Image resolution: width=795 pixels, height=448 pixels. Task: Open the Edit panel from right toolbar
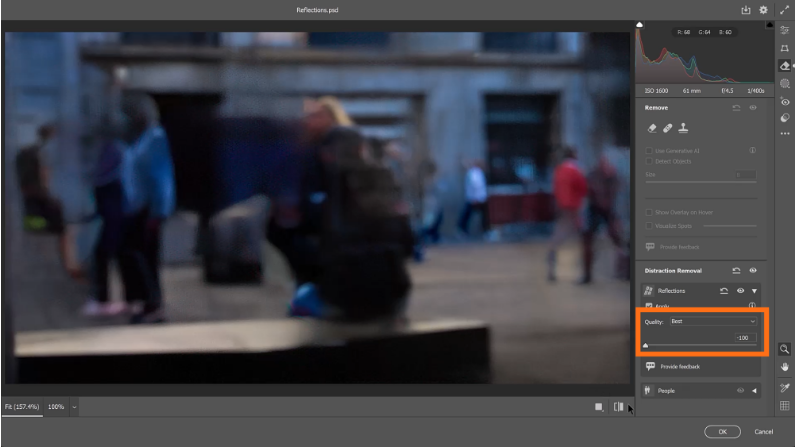coord(785,31)
